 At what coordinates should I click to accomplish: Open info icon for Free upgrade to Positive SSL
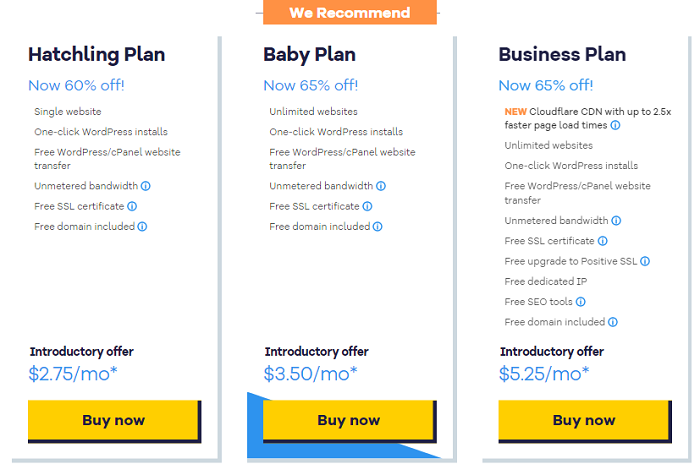[x=645, y=261]
